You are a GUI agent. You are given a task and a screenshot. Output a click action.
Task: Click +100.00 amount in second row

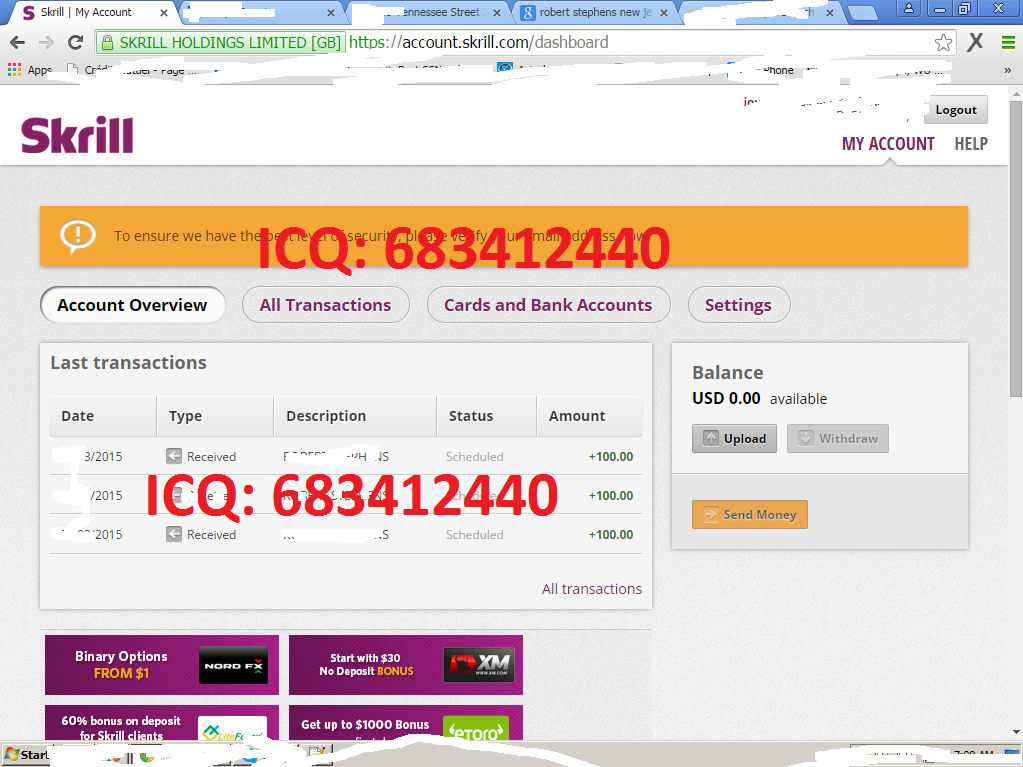pos(611,496)
